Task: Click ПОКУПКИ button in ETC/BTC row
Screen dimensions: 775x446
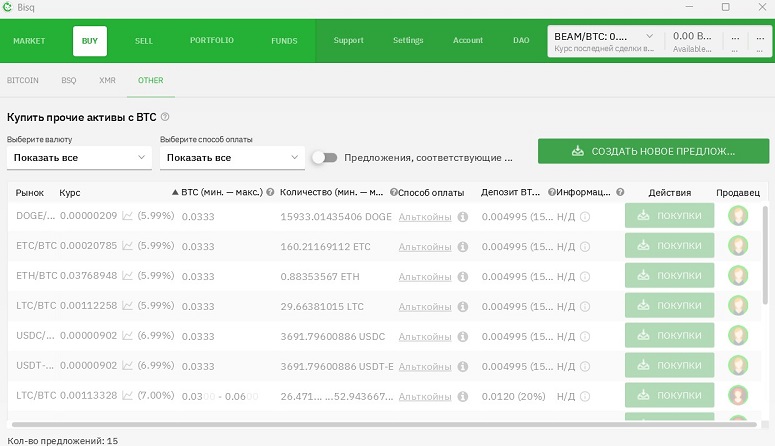Action: 669,246
